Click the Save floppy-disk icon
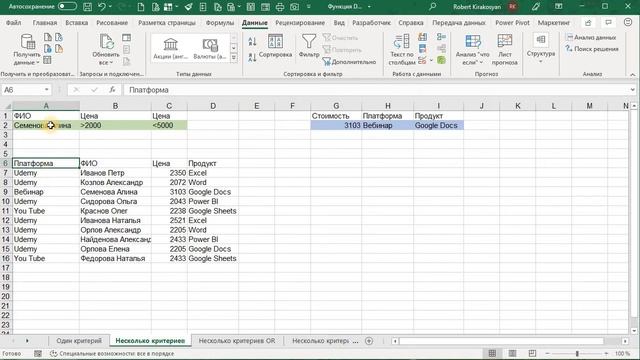The width and height of the screenshot is (640, 360). [x=87, y=7]
